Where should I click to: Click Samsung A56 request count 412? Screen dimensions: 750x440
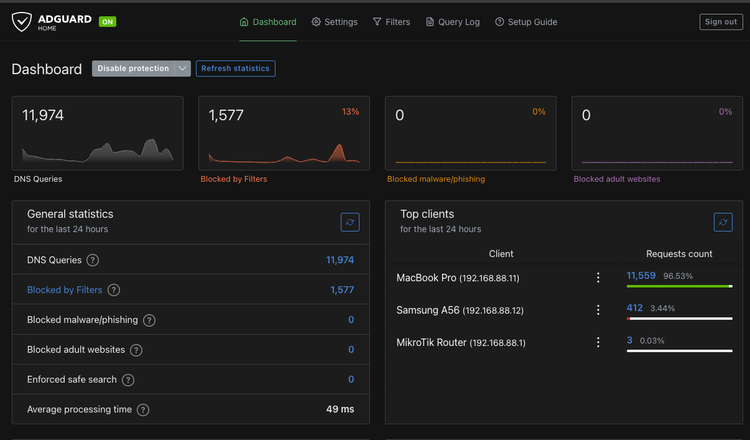pos(635,308)
